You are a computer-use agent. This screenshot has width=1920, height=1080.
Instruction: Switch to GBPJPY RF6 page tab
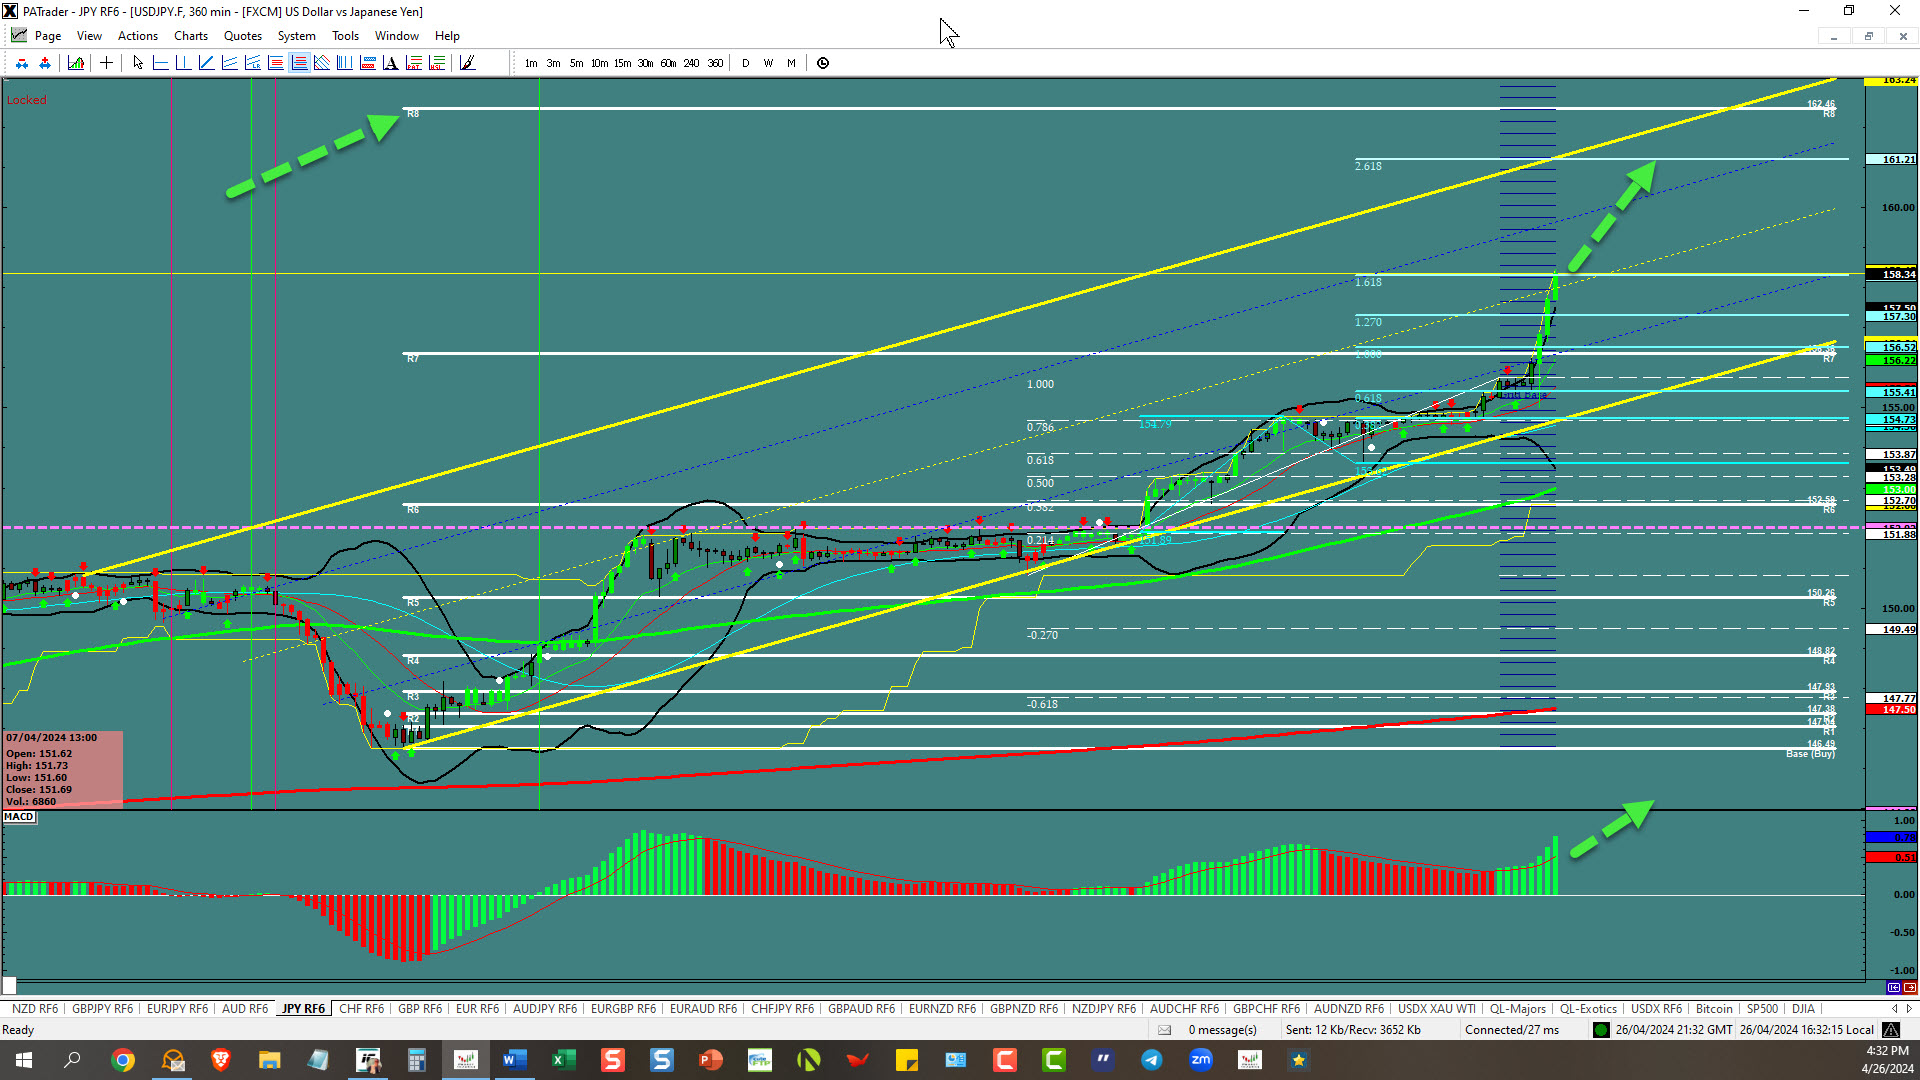point(103,1009)
